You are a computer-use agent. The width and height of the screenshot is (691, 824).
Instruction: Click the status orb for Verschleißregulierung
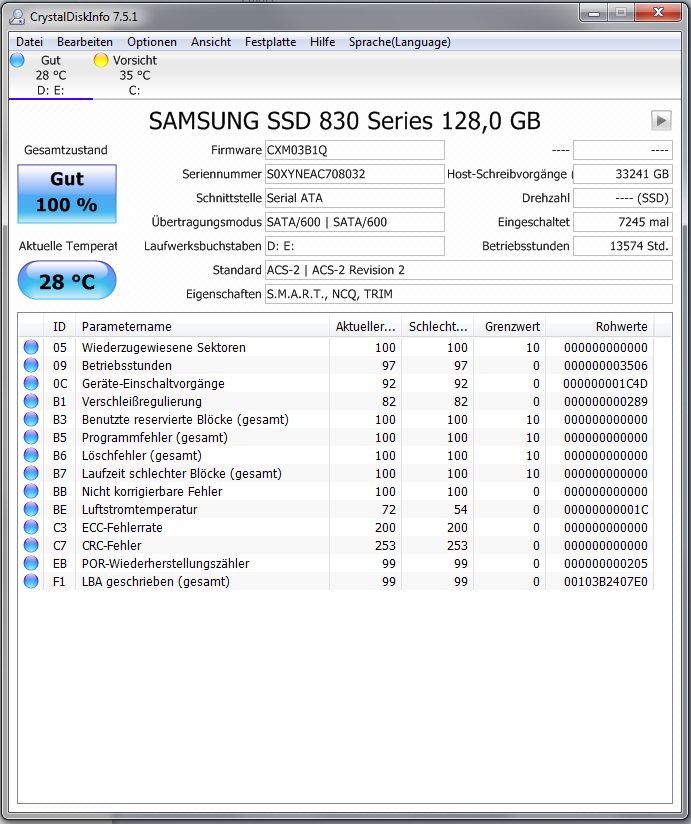(x=31, y=401)
